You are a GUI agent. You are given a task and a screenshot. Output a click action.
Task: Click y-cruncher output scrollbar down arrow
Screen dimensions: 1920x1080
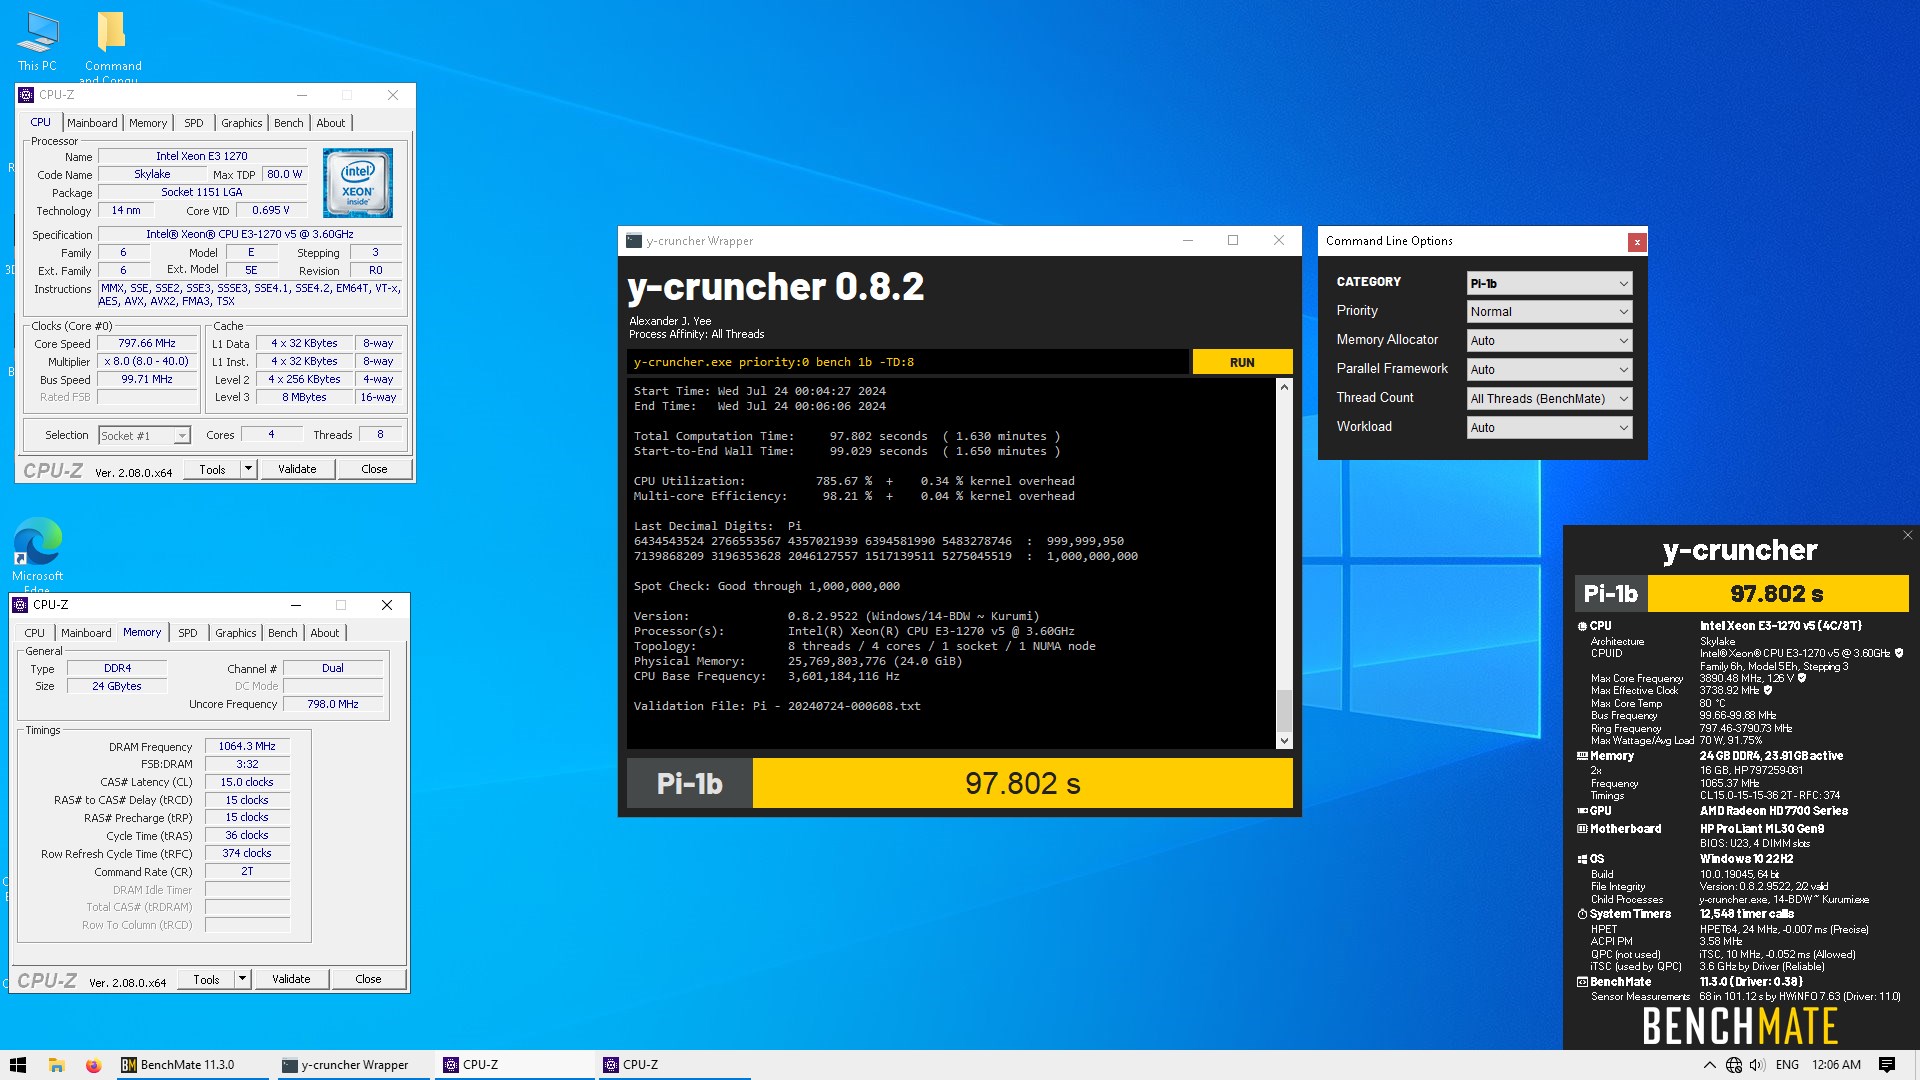pyautogui.click(x=1284, y=741)
